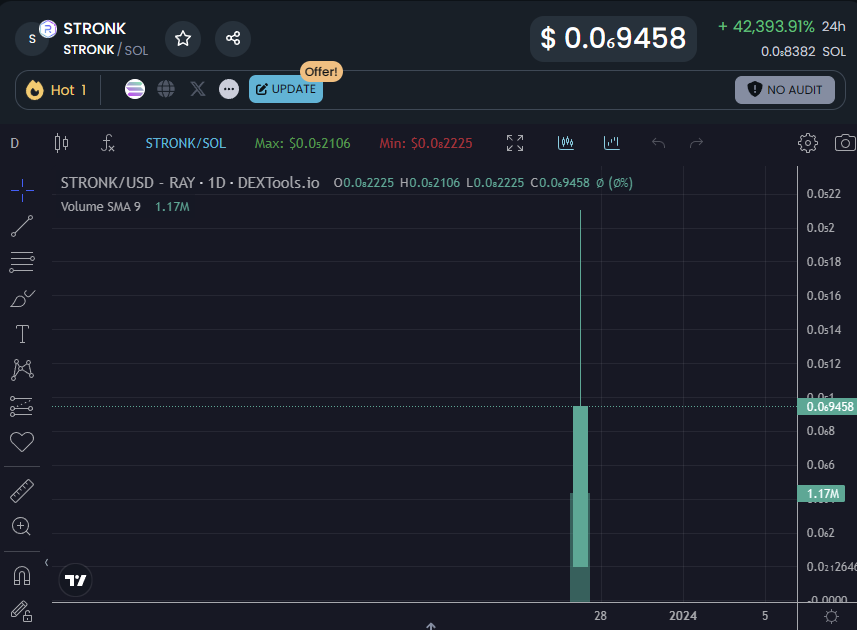Screen dimensions: 857x630
Task: Open the NO AUDIT shield badge
Action: click(784, 90)
